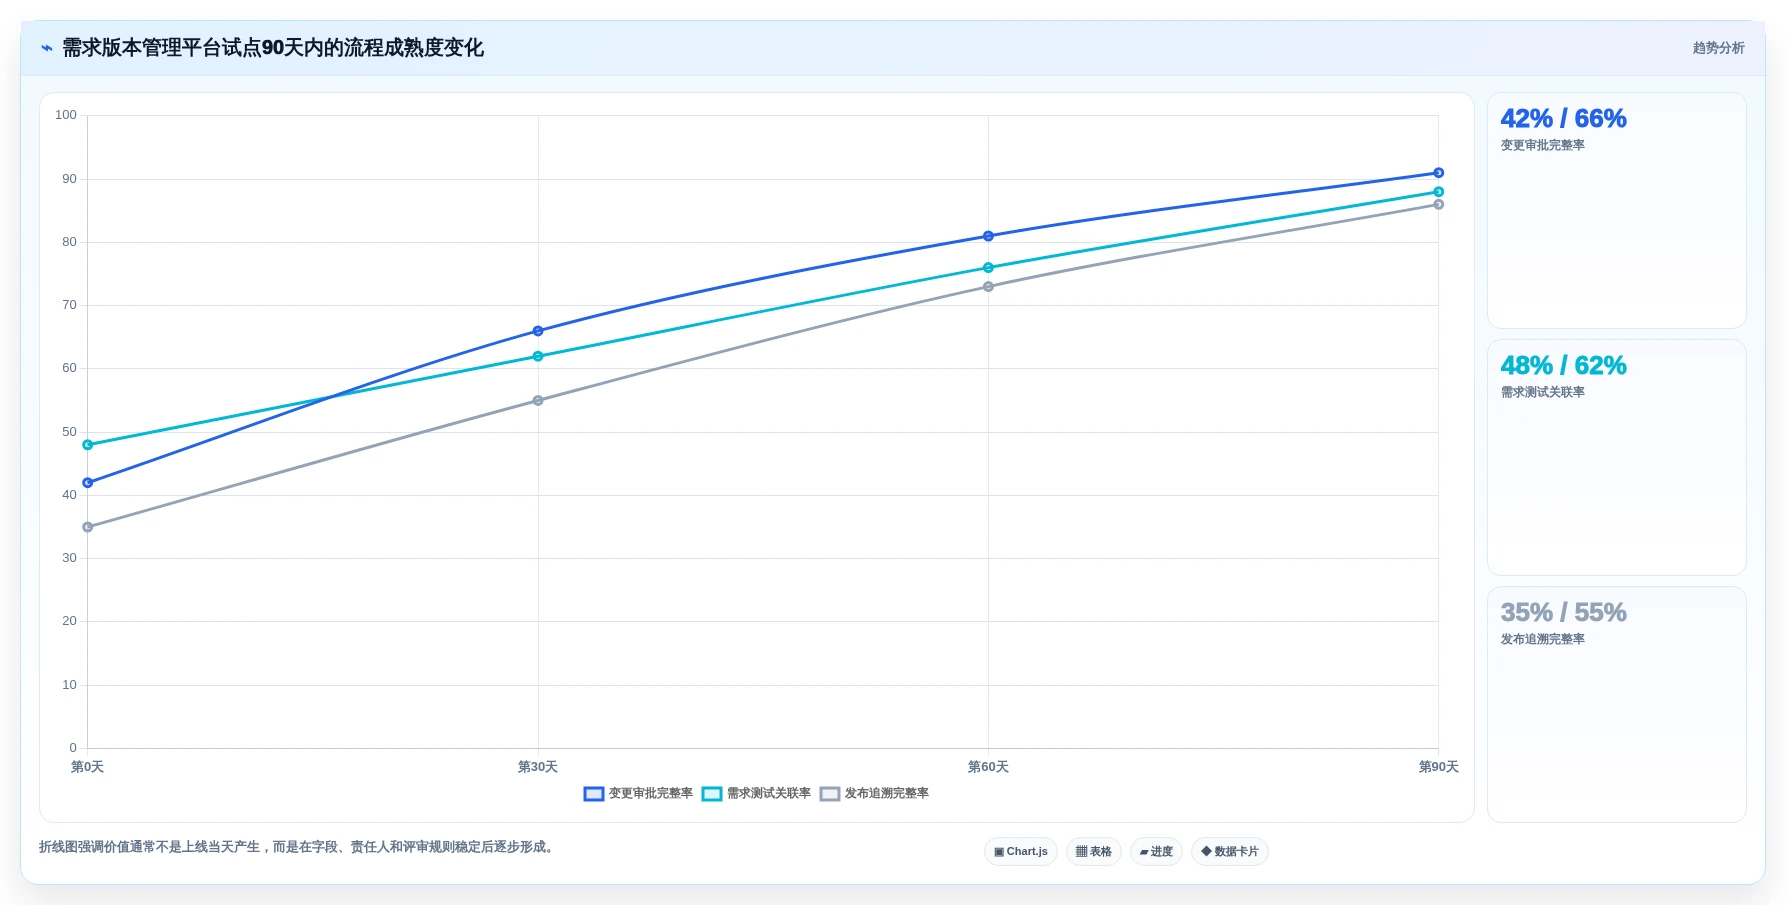
Task: Click the gray data point at 第0天
Action: click(88, 527)
